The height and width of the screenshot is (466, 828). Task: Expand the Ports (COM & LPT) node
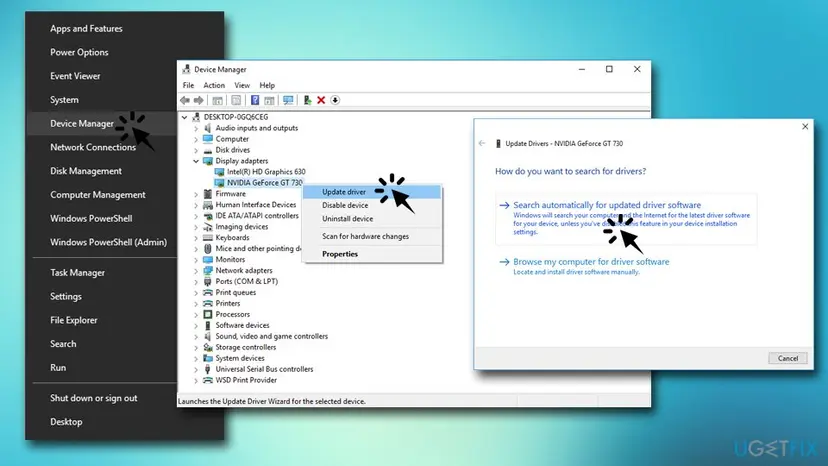coord(196,282)
